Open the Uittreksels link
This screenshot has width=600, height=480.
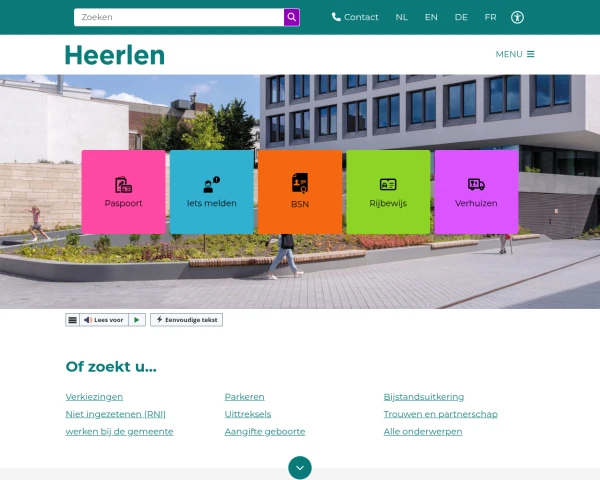[248, 414]
